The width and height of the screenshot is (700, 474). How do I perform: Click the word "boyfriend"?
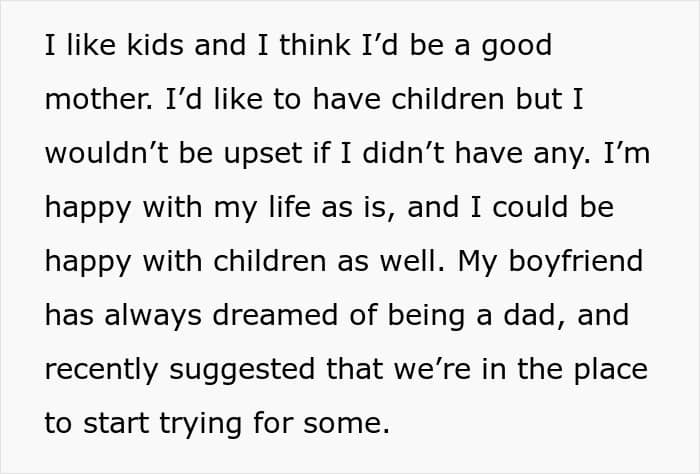[x=575, y=263]
